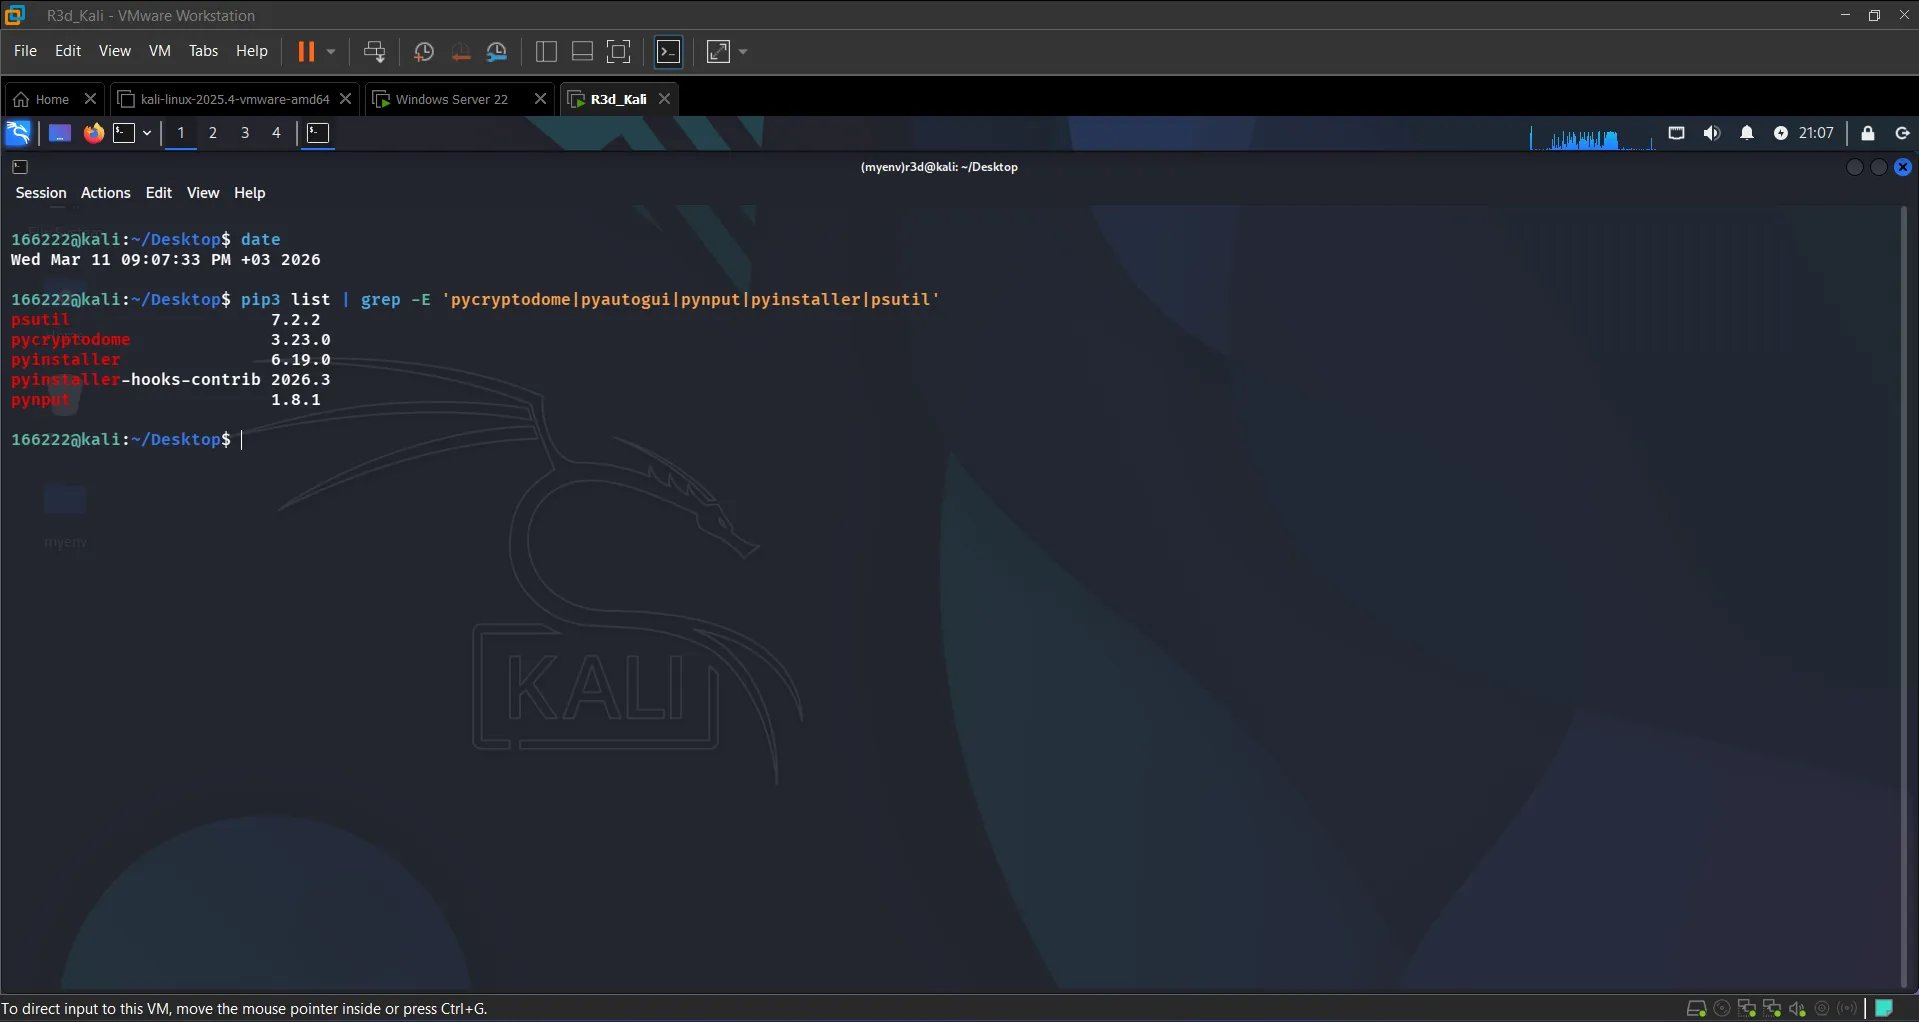Viewport: 1919px width, 1022px height.
Task: Toggle the thumbnail bar icon
Action: click(582, 51)
